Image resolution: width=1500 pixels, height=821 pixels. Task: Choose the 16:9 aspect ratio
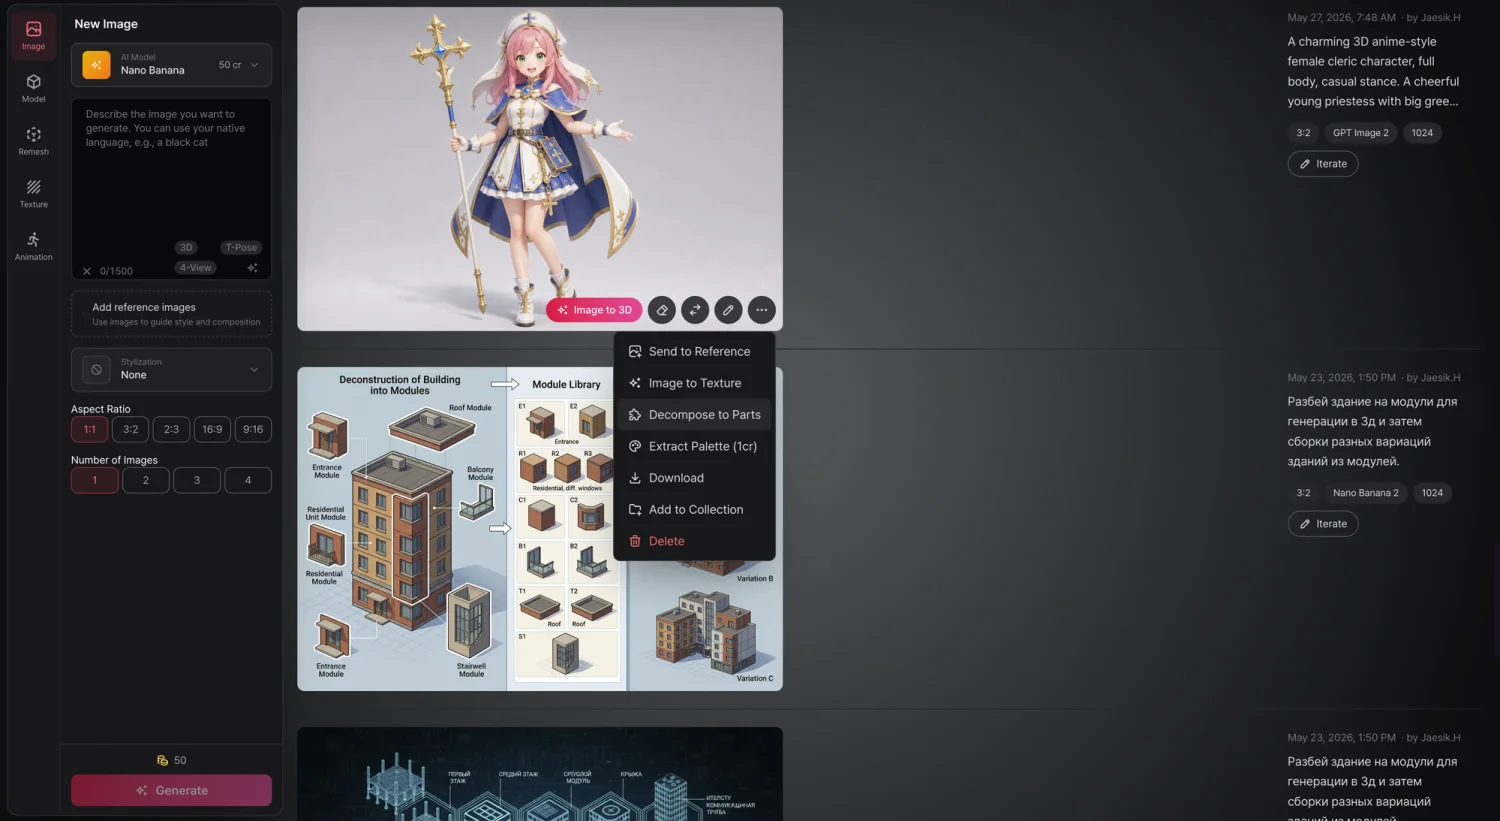click(212, 429)
